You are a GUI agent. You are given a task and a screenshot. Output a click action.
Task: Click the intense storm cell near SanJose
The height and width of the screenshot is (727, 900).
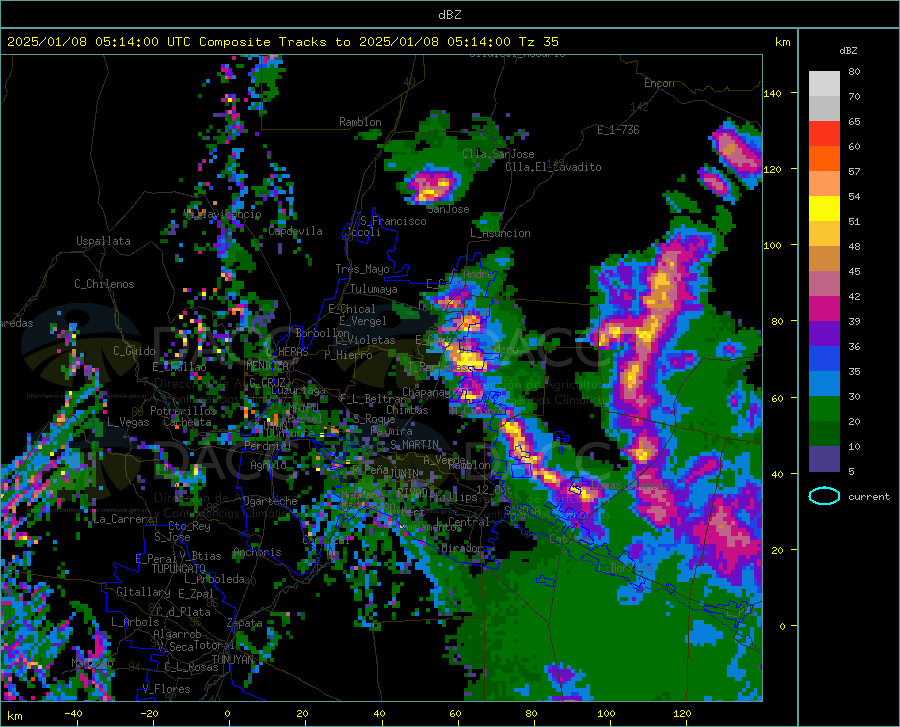pyautogui.click(x=432, y=185)
